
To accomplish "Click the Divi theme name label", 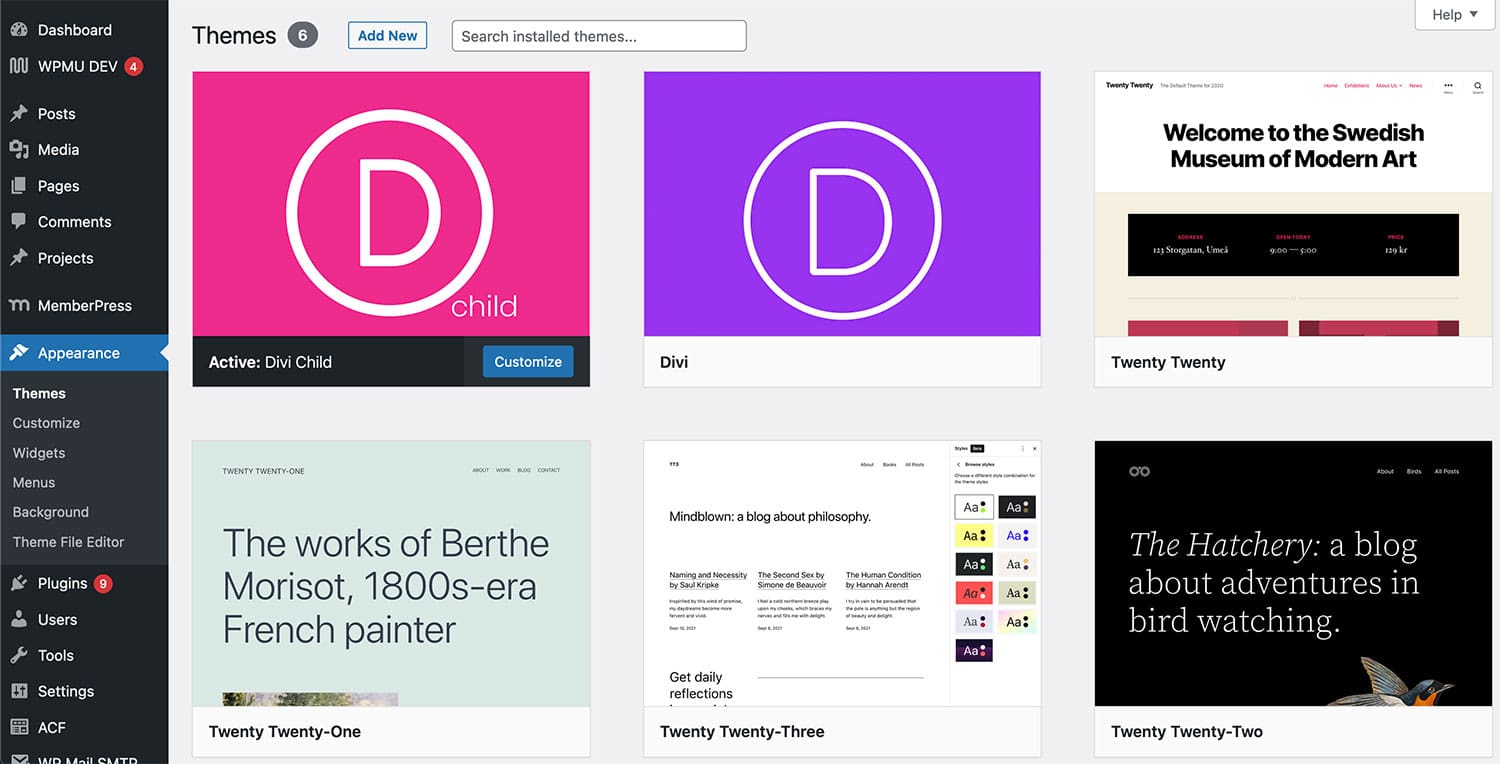I will [x=674, y=362].
